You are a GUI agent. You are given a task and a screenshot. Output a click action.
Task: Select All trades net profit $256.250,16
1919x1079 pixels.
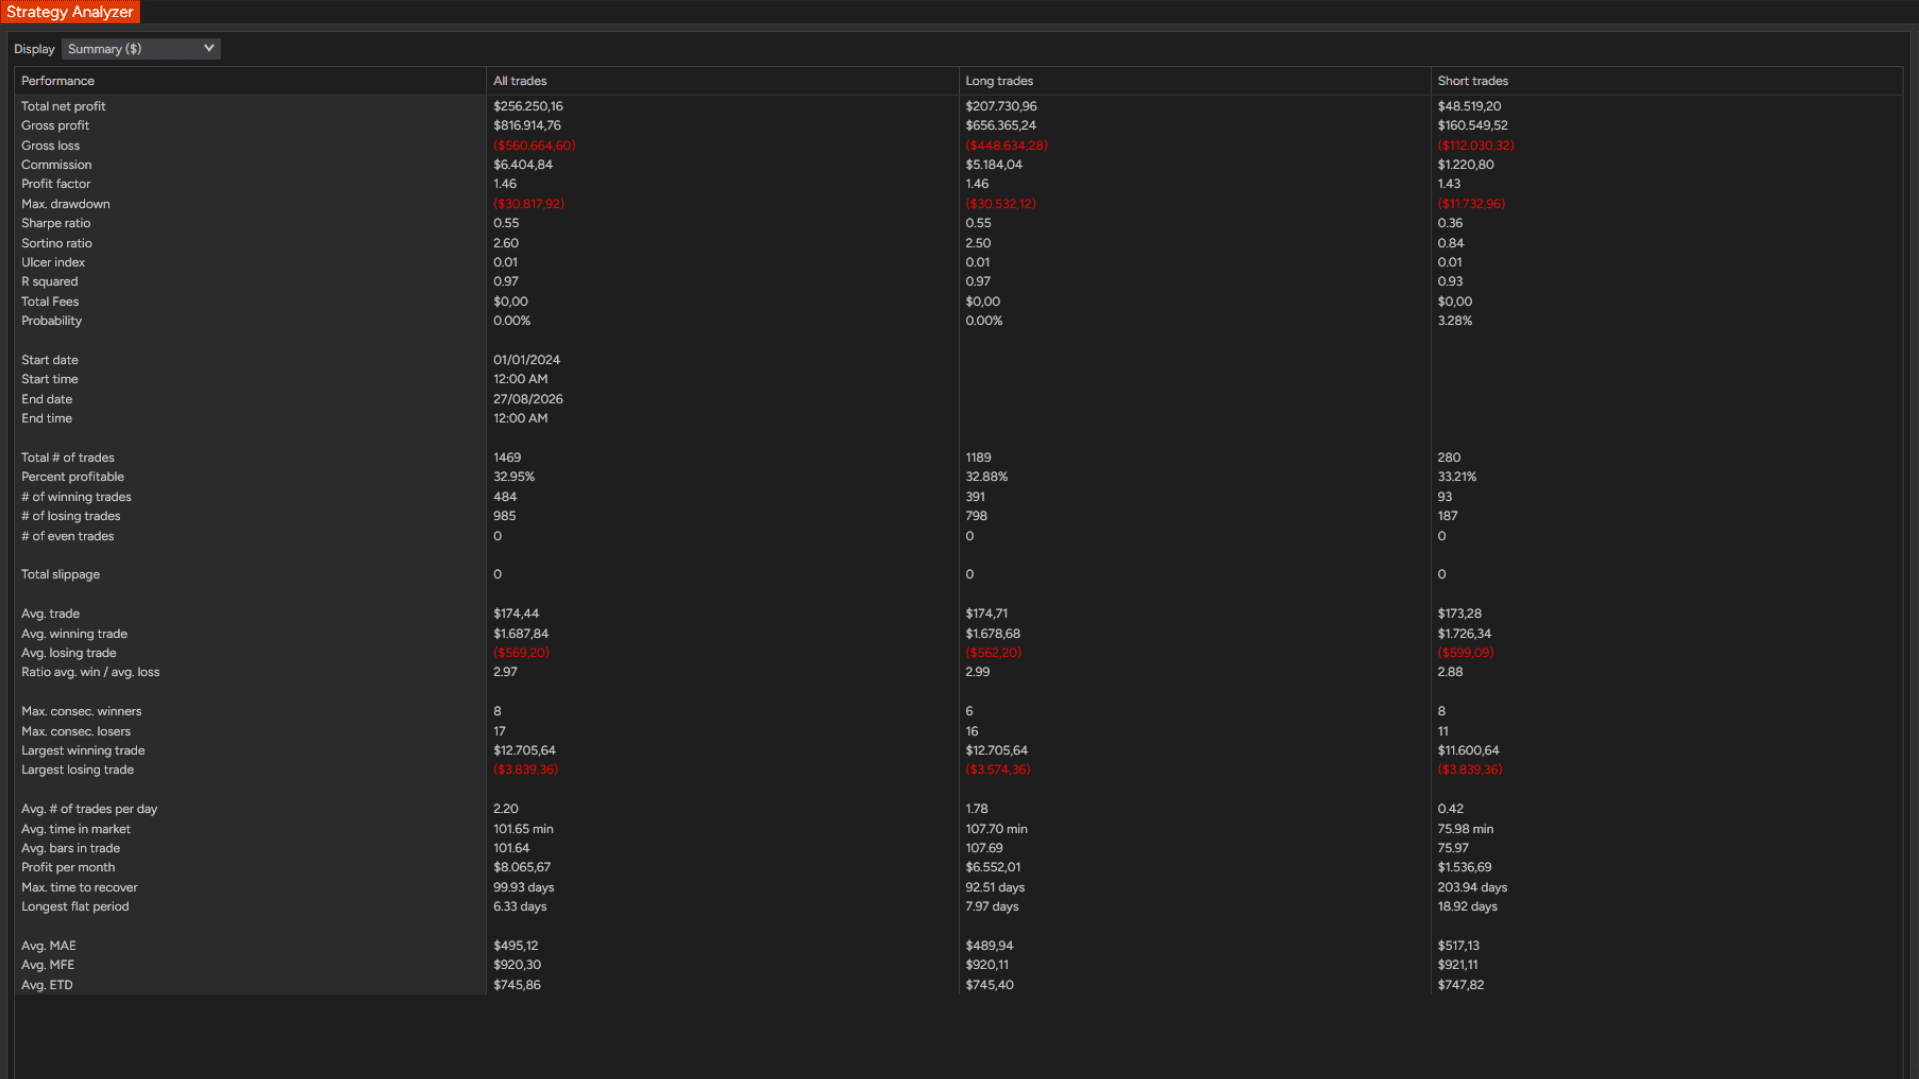(x=528, y=106)
